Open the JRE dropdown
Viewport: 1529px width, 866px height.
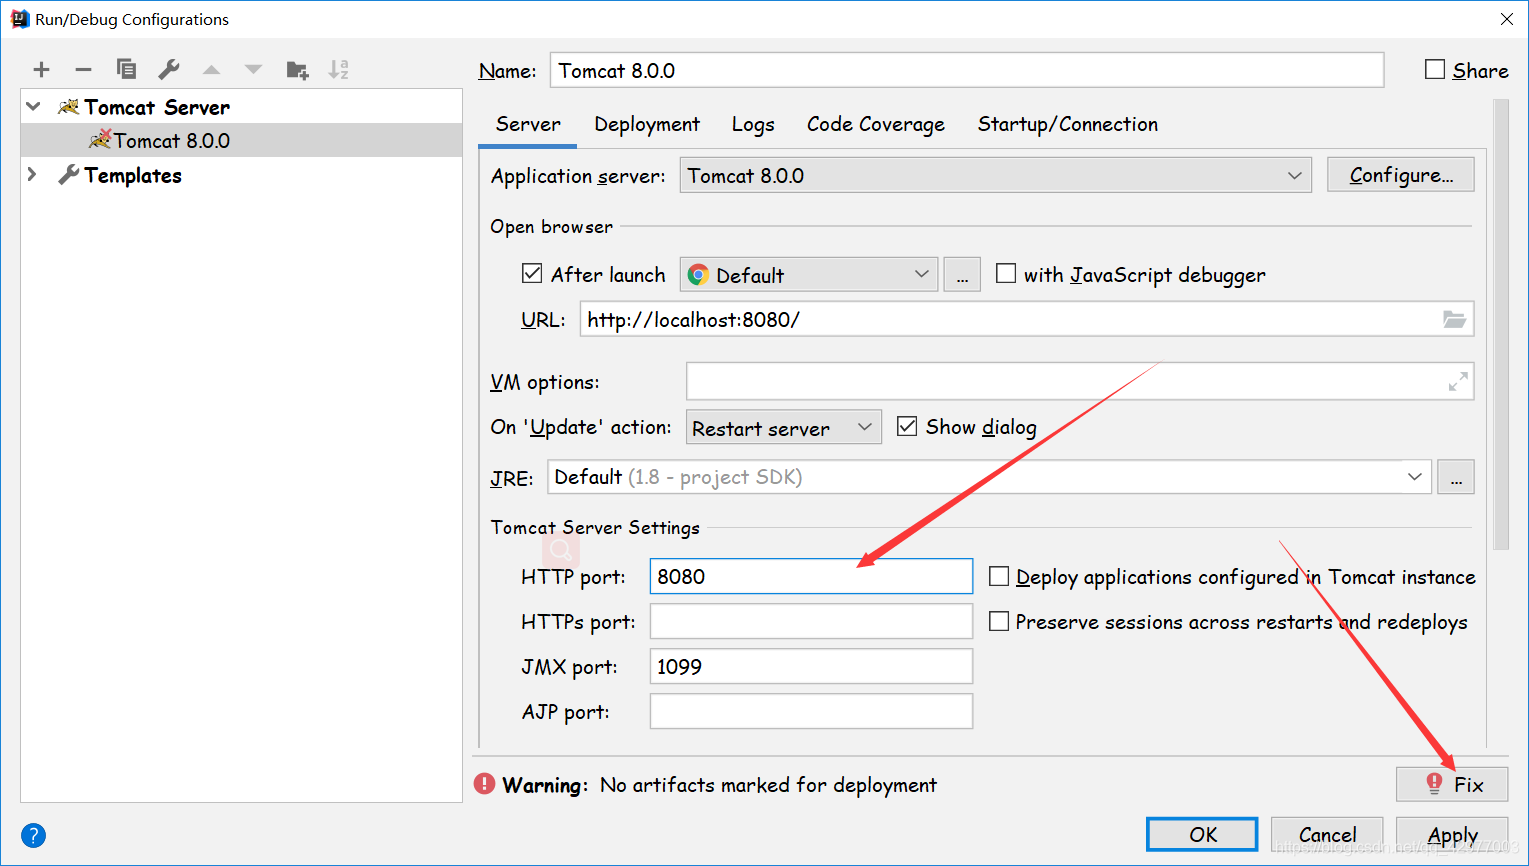point(989,477)
